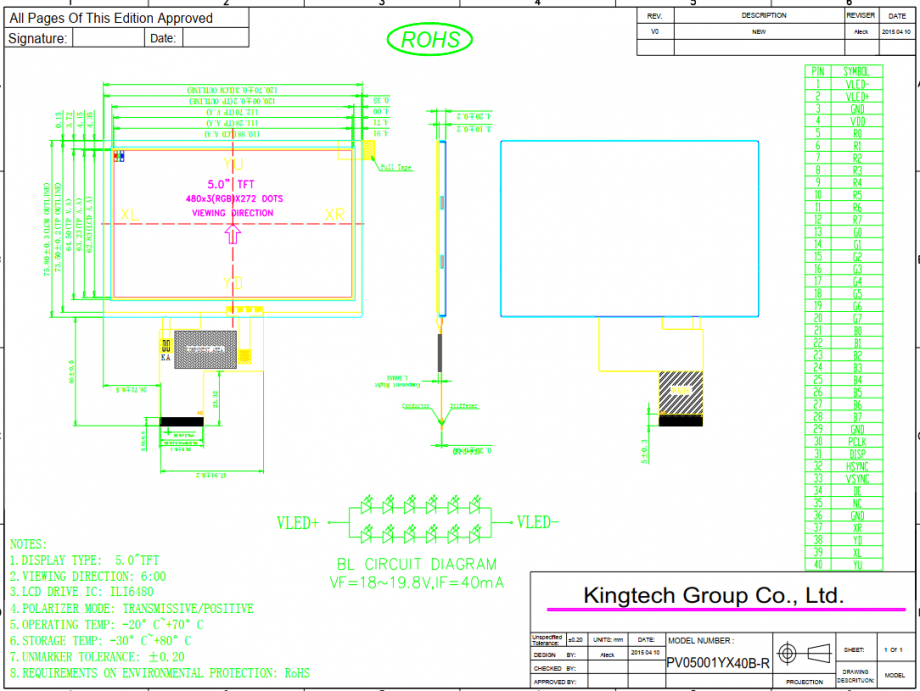Open the MODEL NUMBER title block cell
Image resolution: width=920 pixels, height=691 pixels.
(700, 640)
